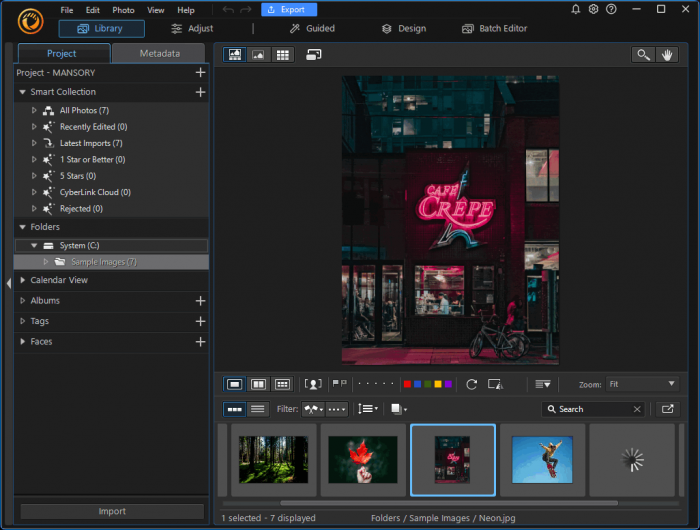700x530 pixels.
Task: Open the Zoom dropdown set to Fit
Action: coord(643,384)
